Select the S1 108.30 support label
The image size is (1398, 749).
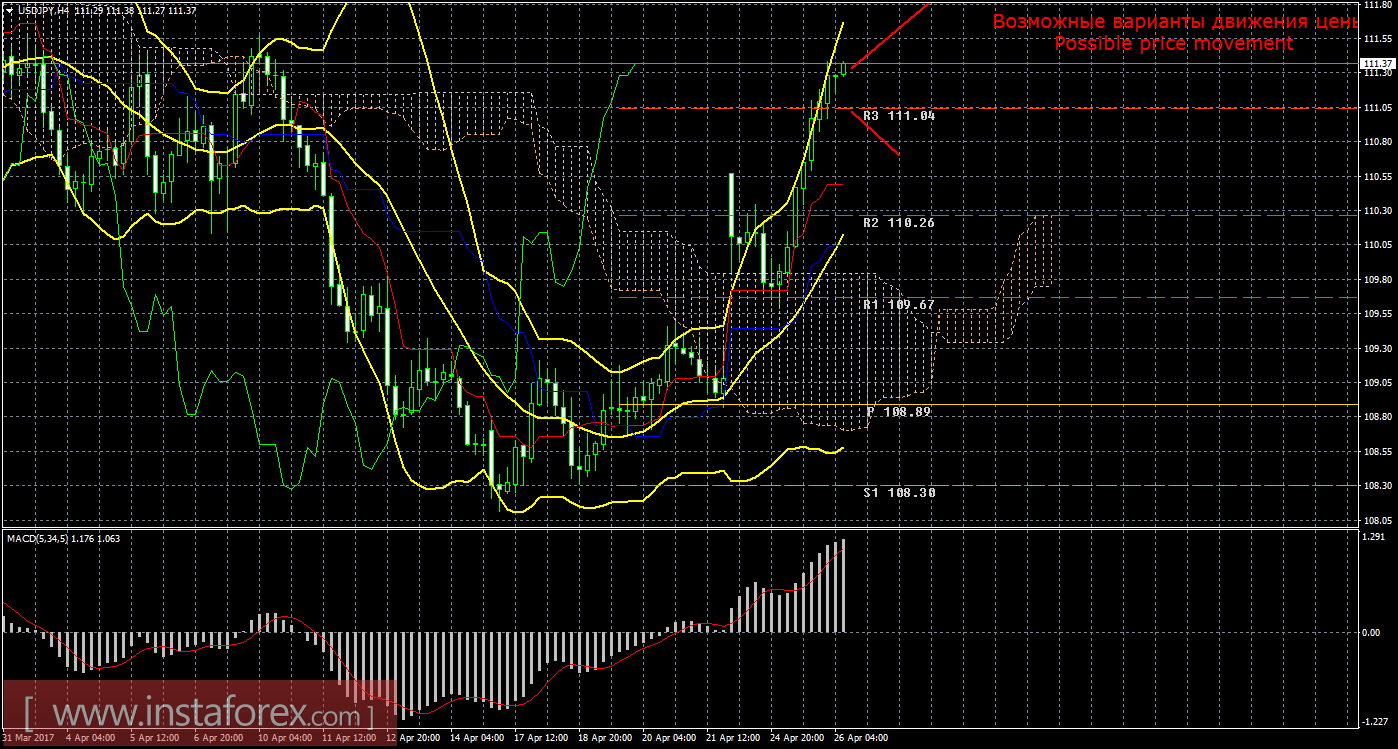898,492
